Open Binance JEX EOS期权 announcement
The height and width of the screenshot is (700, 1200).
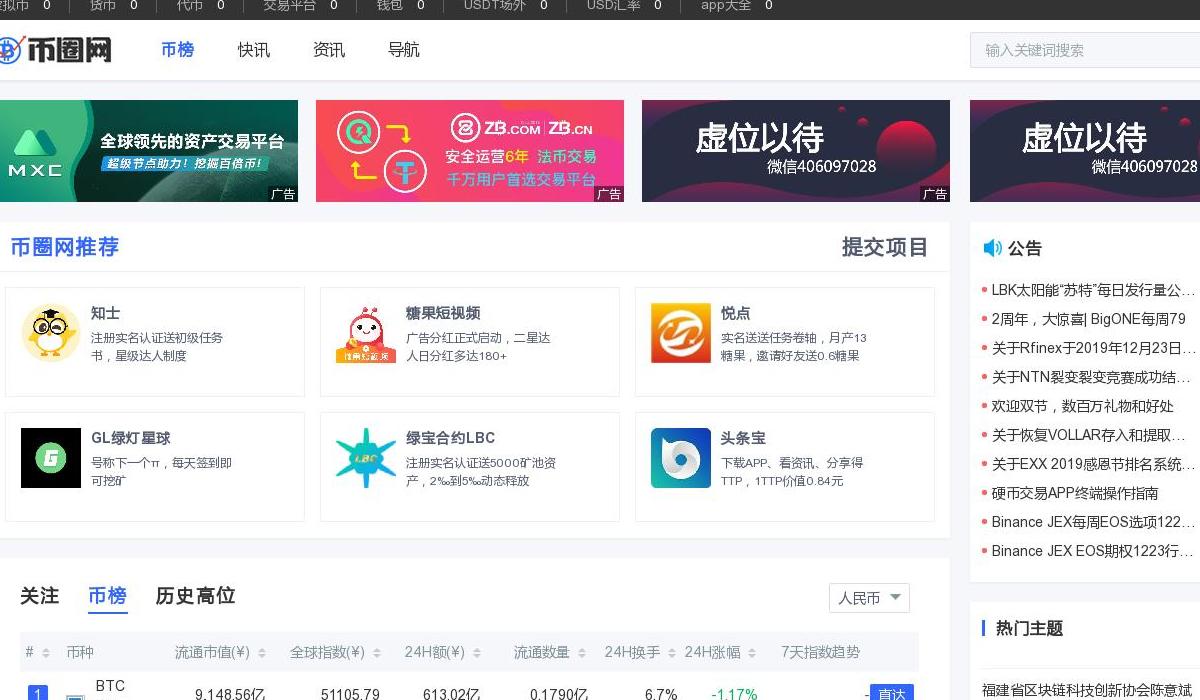(x=1093, y=551)
